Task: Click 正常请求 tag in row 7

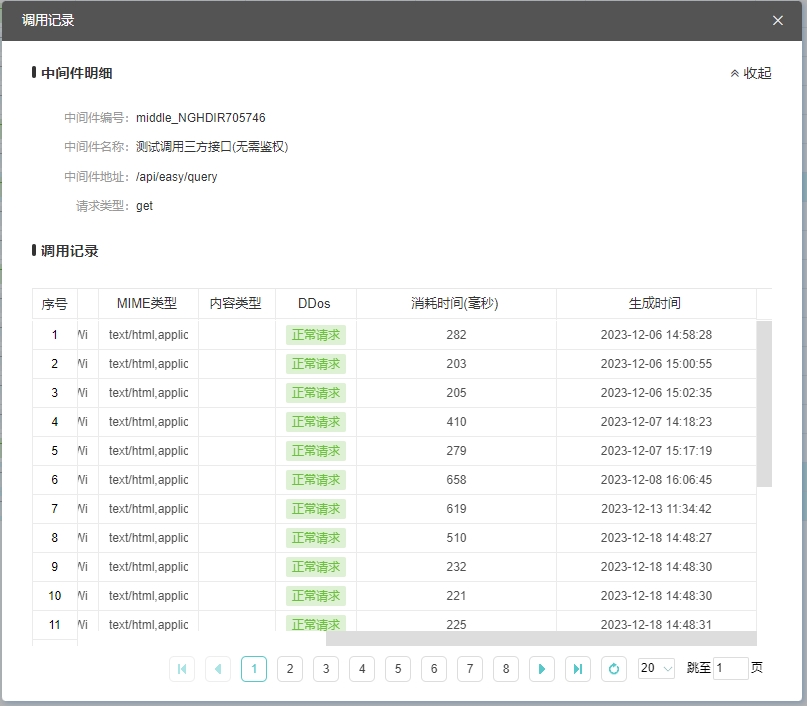Action: pos(316,509)
